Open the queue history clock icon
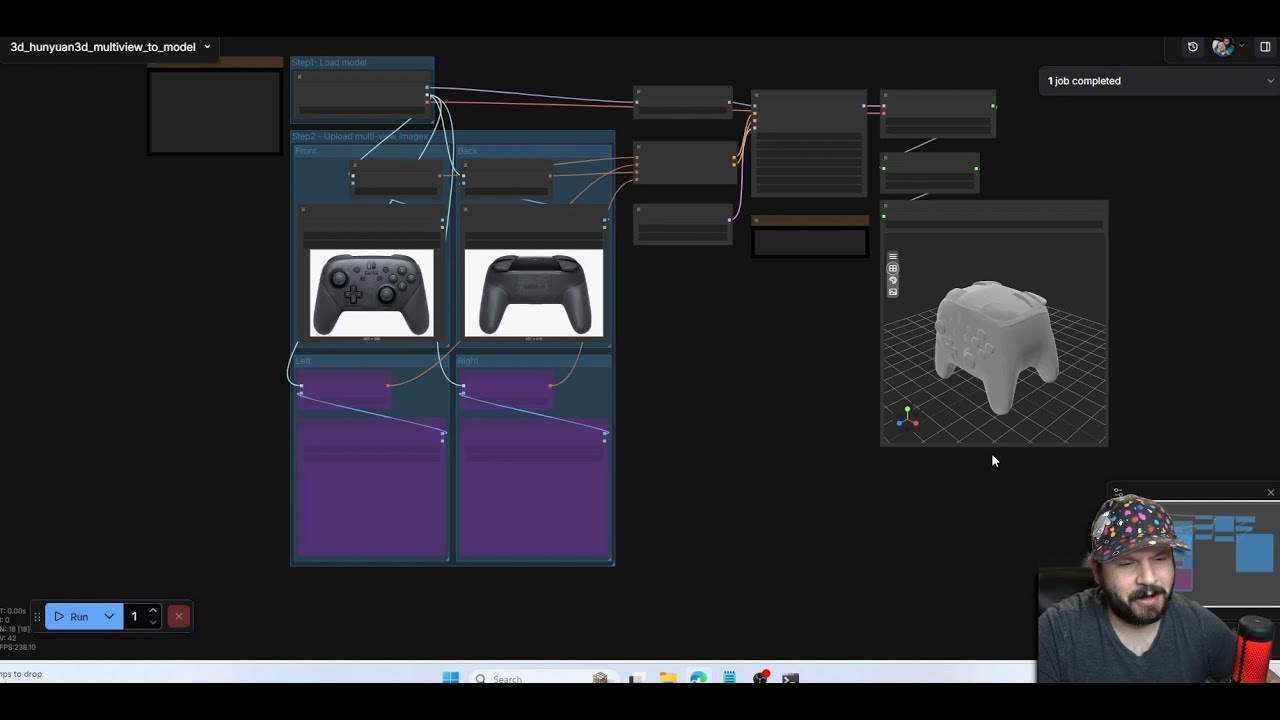 (1193, 47)
